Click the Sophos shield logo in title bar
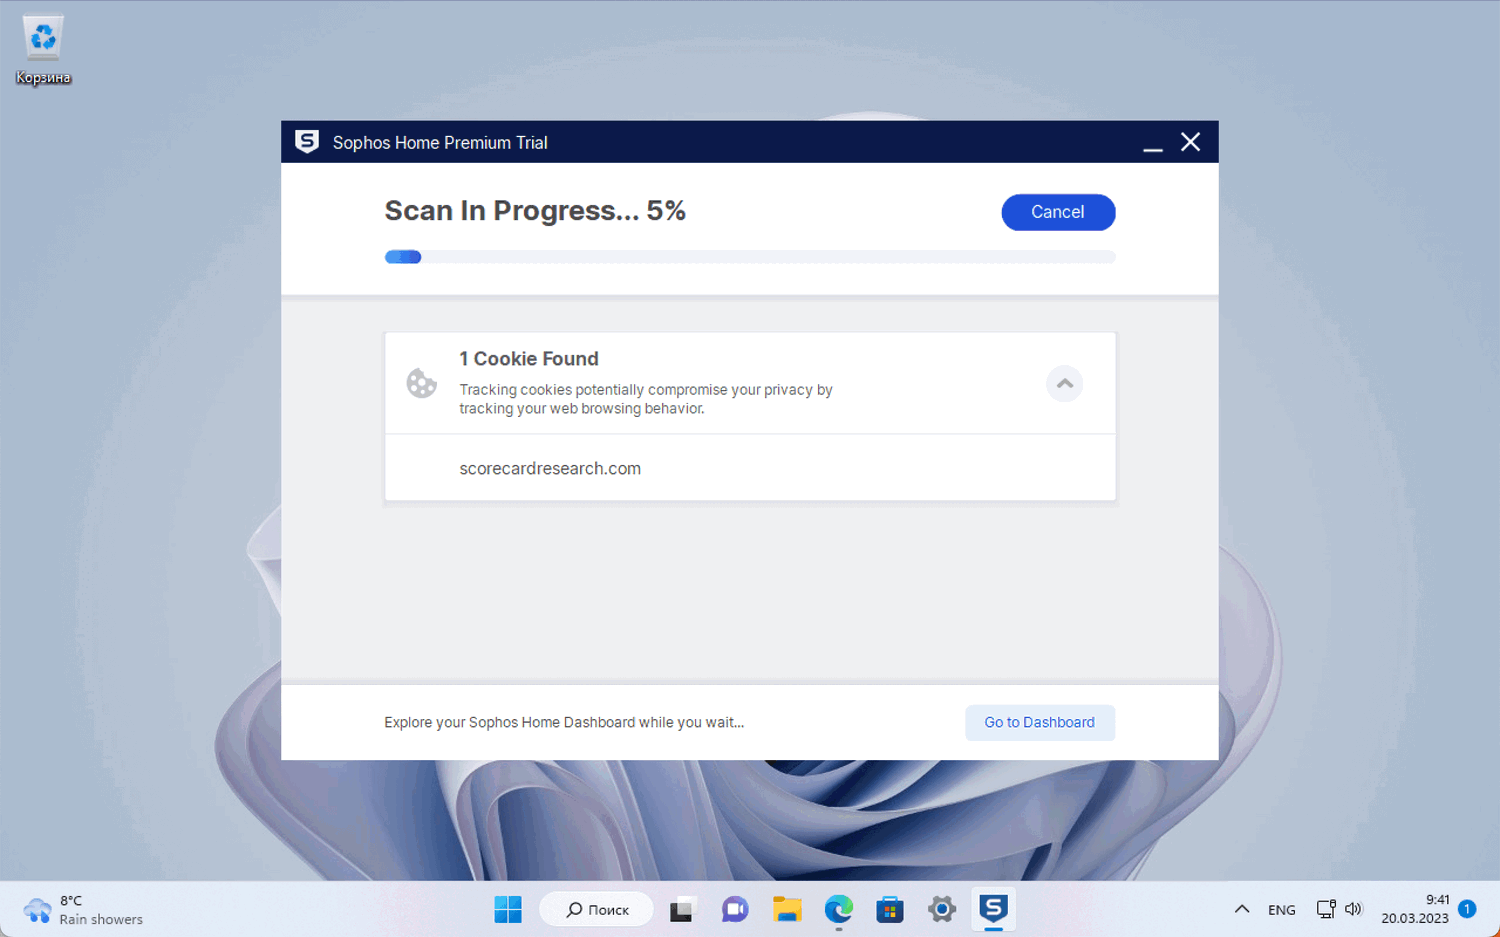 (x=307, y=142)
